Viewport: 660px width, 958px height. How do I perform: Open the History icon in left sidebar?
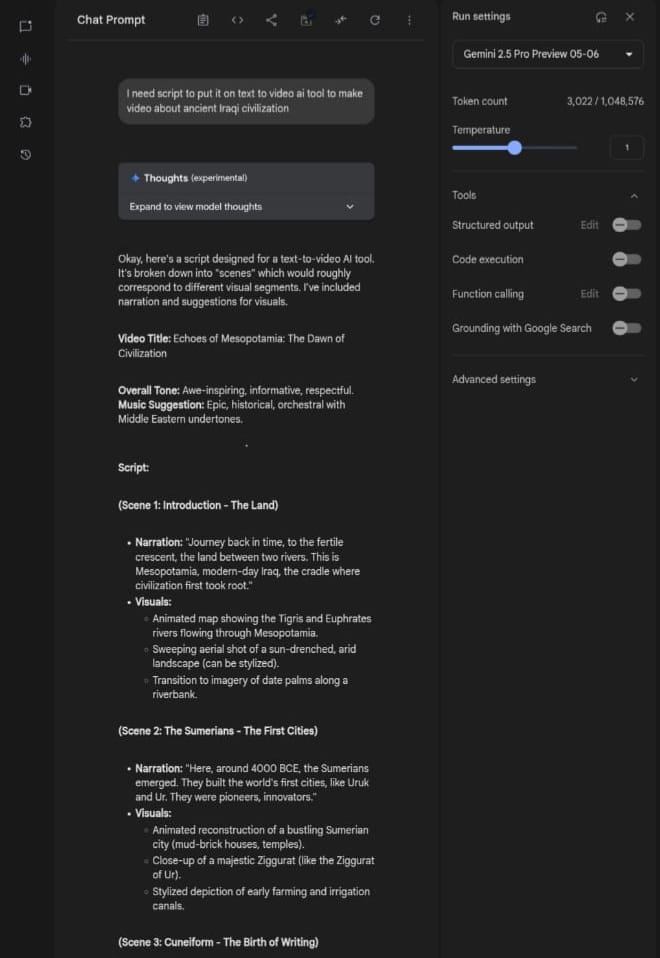[x=26, y=154]
